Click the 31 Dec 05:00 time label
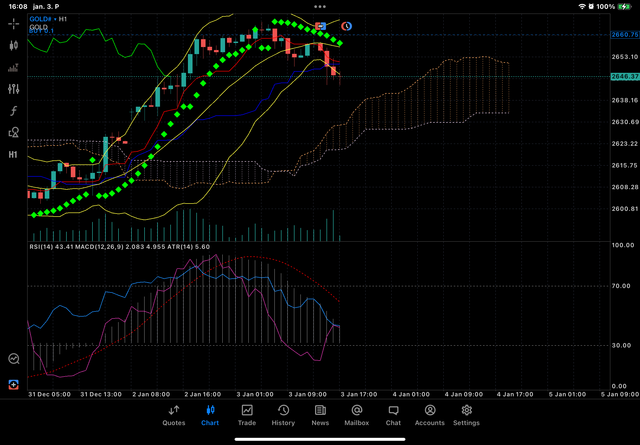The height and width of the screenshot is (445, 640). 49,394
